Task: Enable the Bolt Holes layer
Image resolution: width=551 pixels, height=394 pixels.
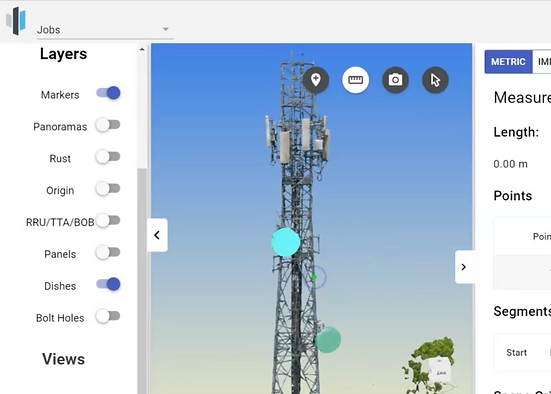Action: coord(108,316)
